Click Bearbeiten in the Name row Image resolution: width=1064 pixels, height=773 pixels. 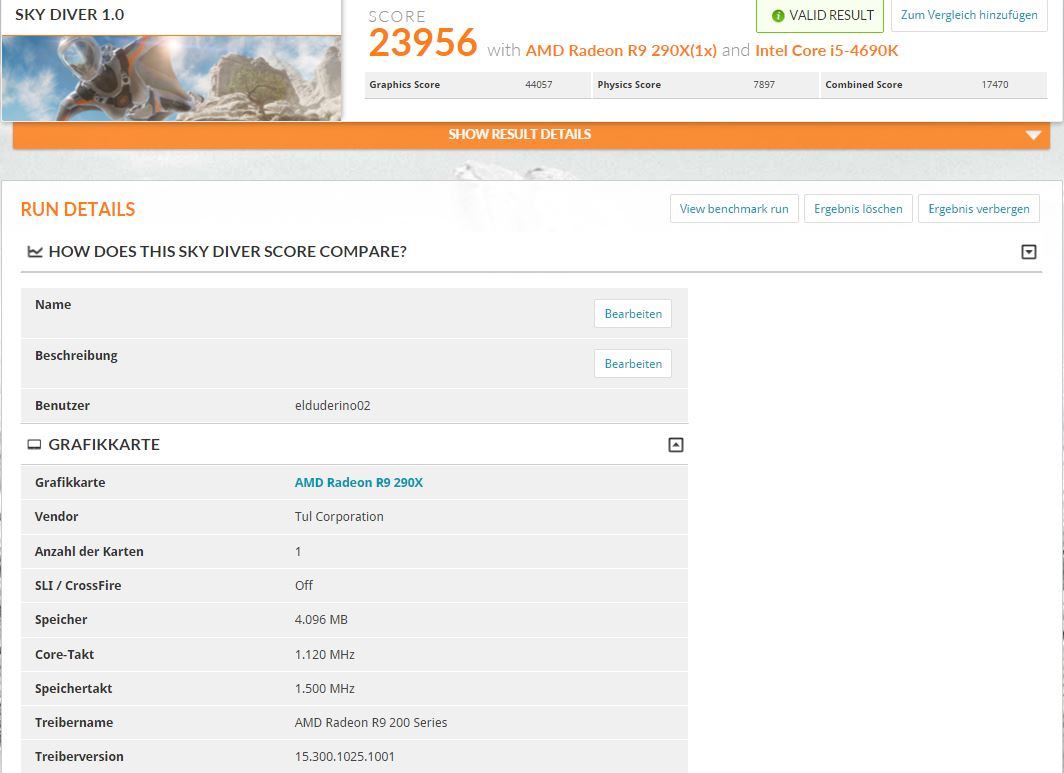point(633,314)
